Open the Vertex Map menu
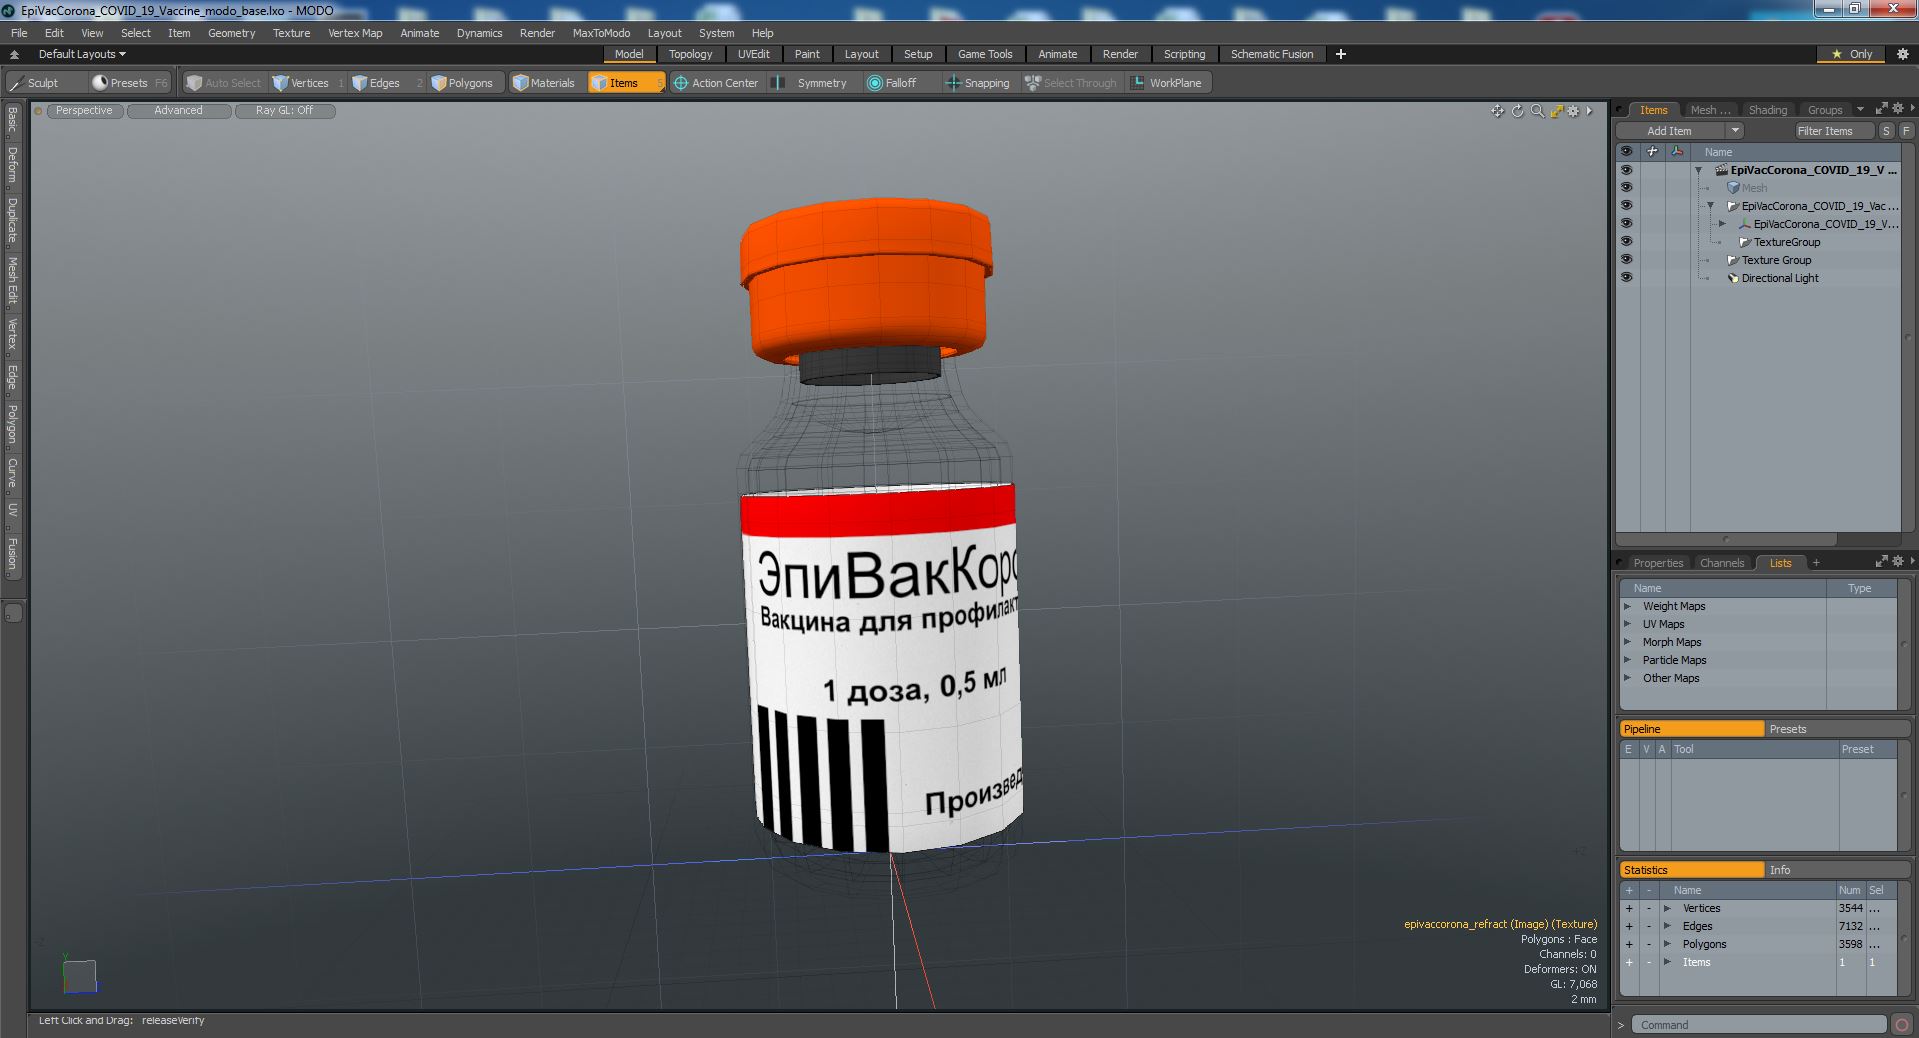 pos(355,33)
